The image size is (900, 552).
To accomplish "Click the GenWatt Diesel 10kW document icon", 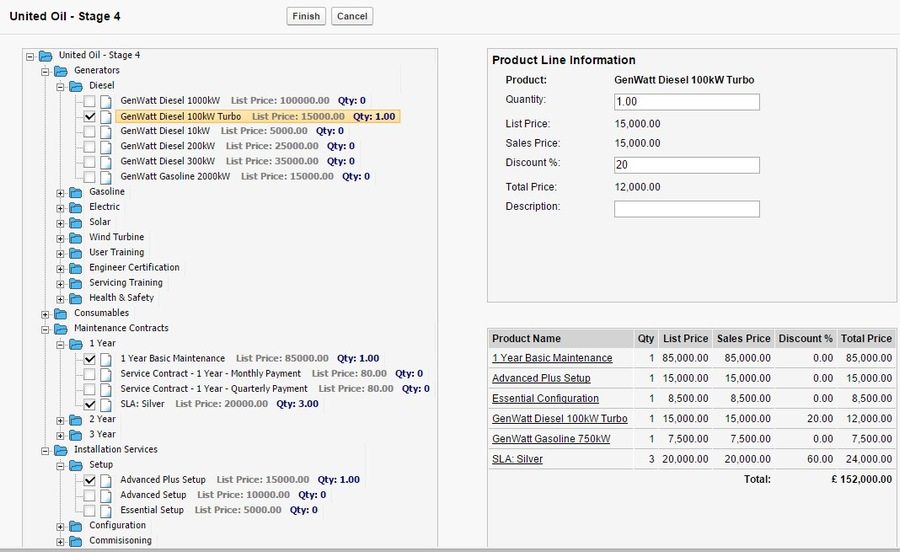I will tap(106, 131).
